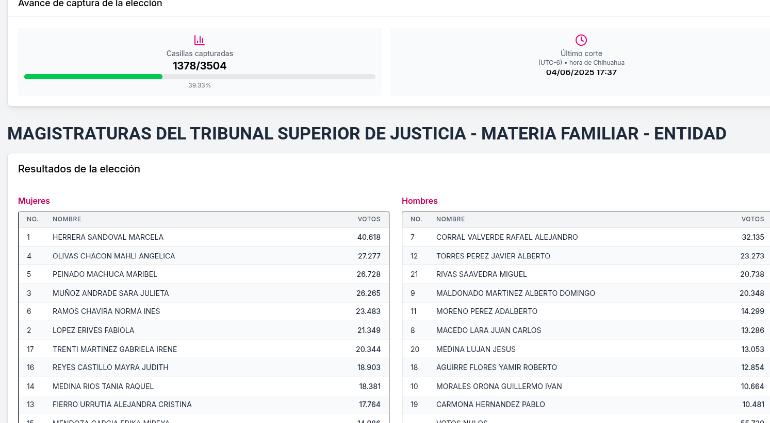Select row OLIVAS CHACON MAHLI ANGELICA
Image resolution: width=770 pixels, height=423 pixels.
pyautogui.click(x=204, y=256)
